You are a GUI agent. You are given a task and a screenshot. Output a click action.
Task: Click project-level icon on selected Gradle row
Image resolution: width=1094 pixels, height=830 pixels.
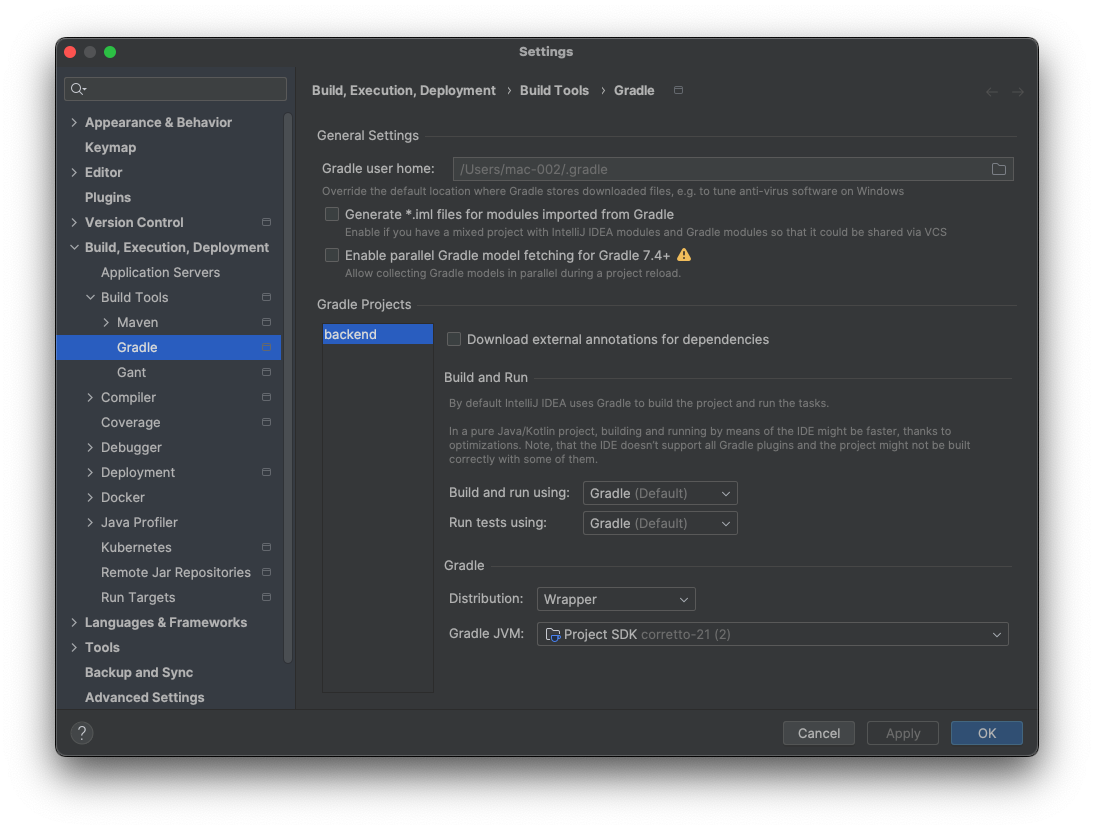267,347
